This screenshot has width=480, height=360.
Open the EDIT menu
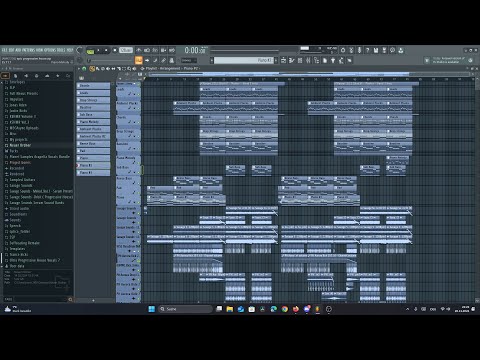coord(11,50)
